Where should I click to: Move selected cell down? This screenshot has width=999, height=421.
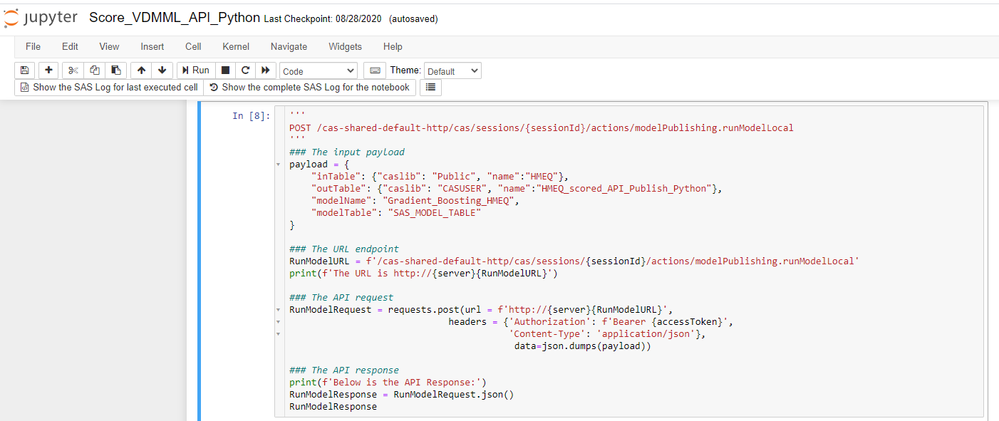point(162,71)
